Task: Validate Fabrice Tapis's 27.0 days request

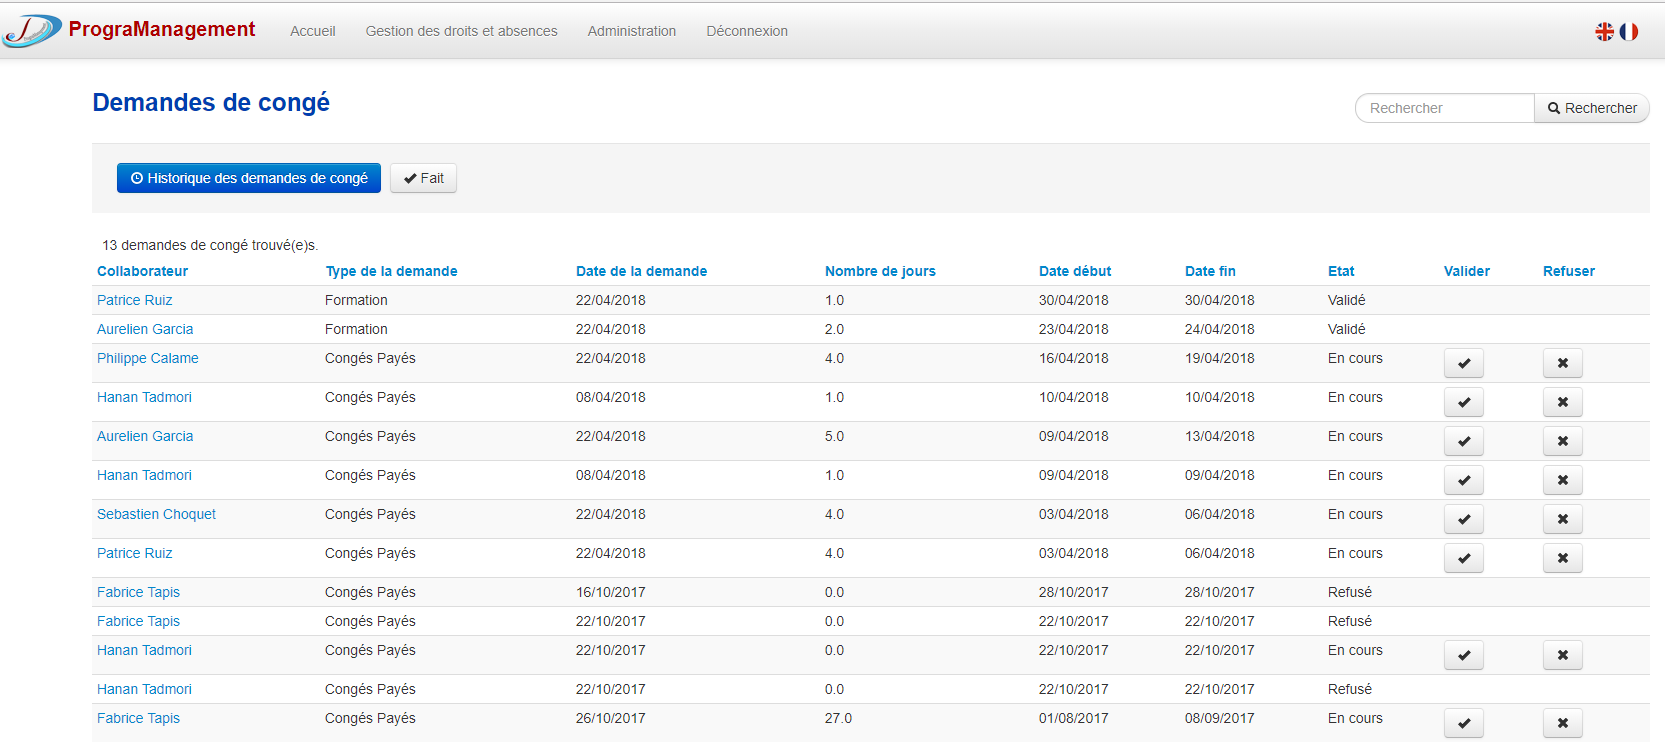Action: 1464,723
